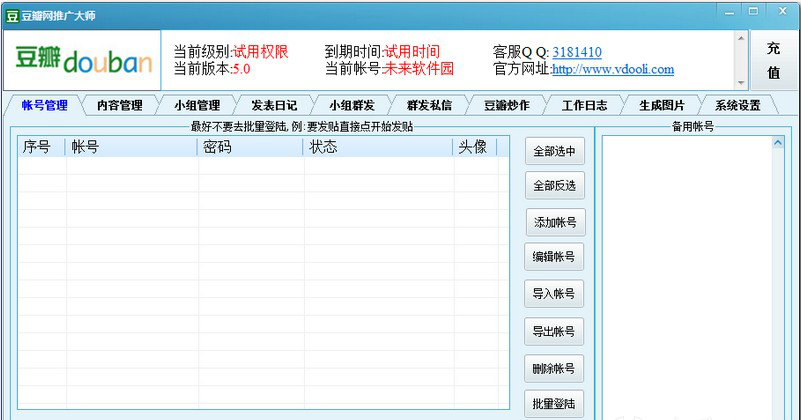
Task: Sort by the 序号 column header
Action: (41, 147)
